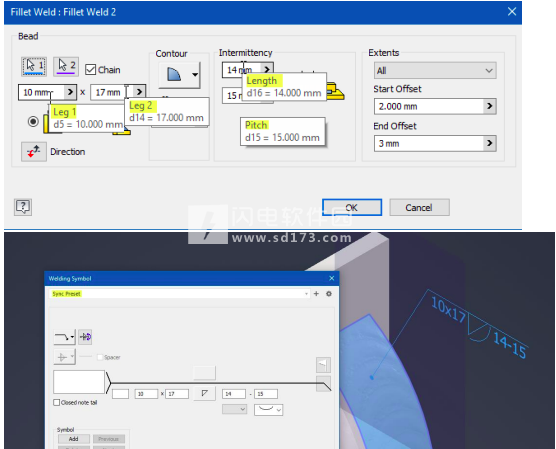Click the symbol Add button

74,439
